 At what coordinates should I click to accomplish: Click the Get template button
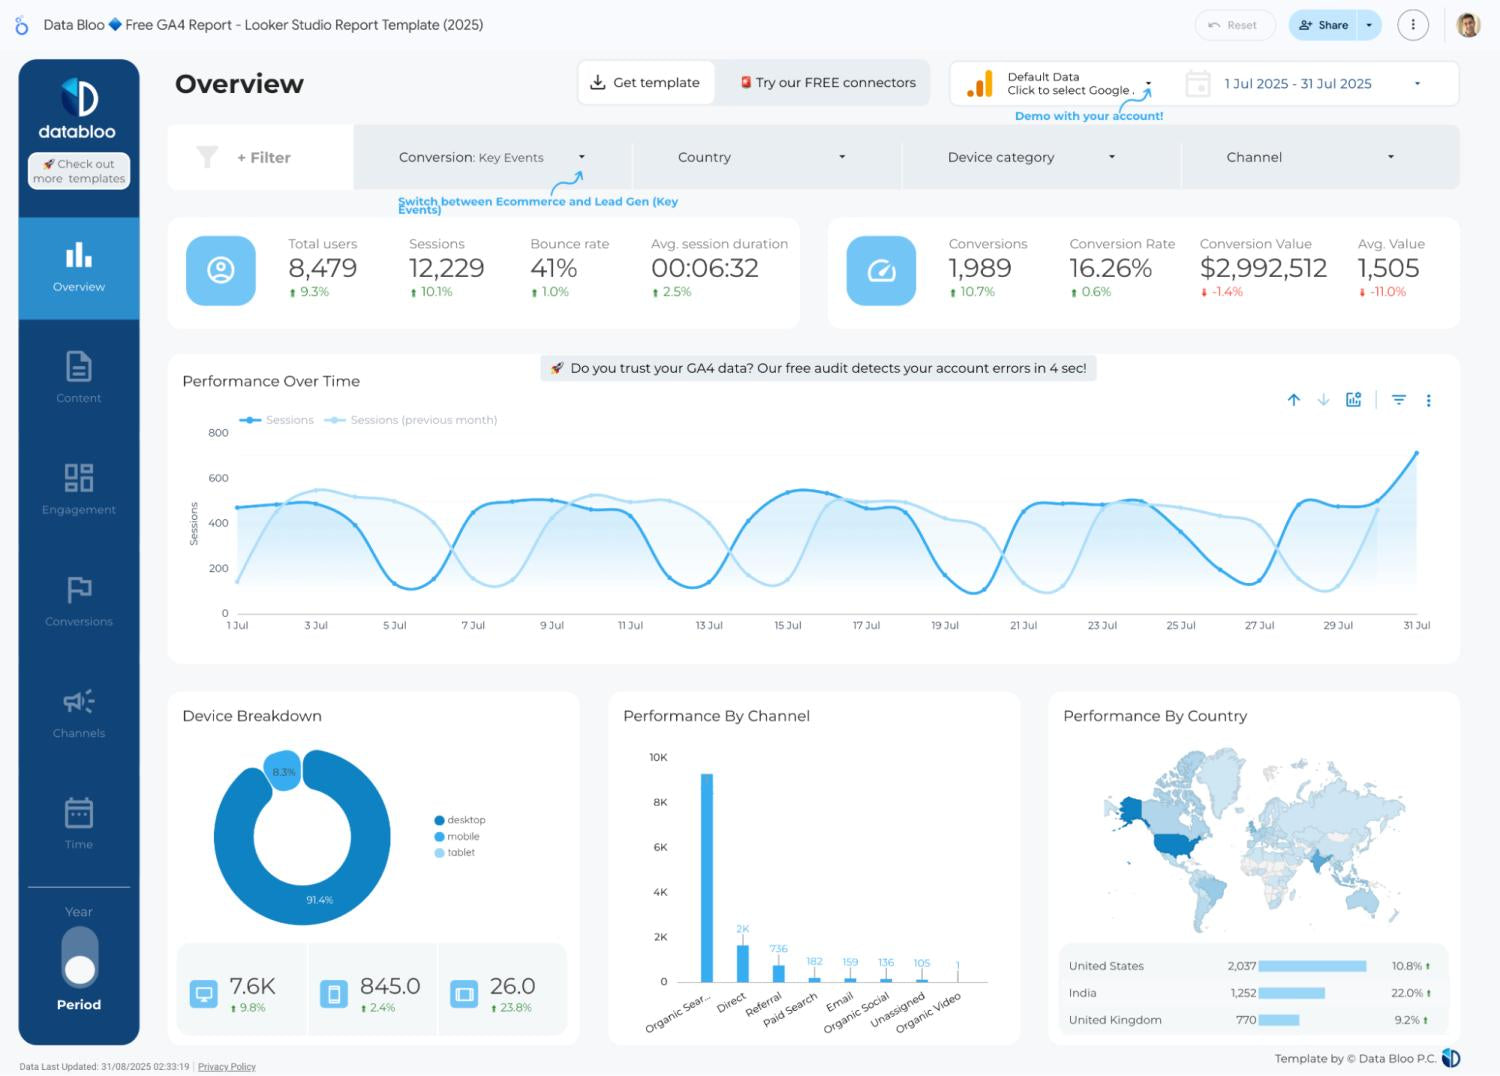coord(646,83)
